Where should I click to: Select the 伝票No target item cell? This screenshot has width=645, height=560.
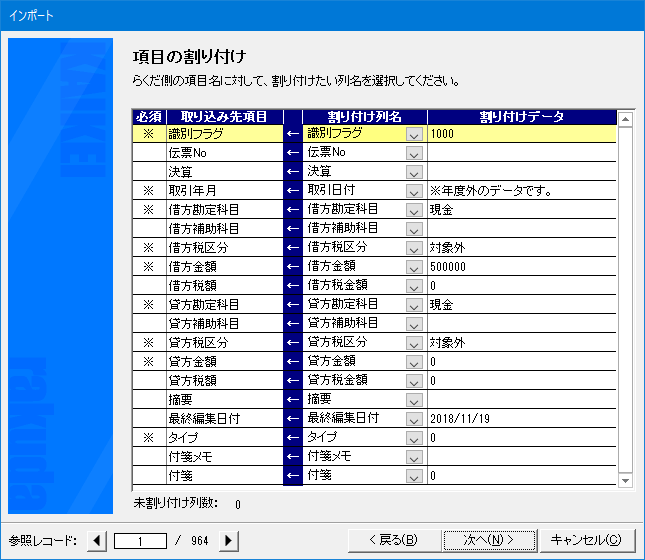coord(225,153)
